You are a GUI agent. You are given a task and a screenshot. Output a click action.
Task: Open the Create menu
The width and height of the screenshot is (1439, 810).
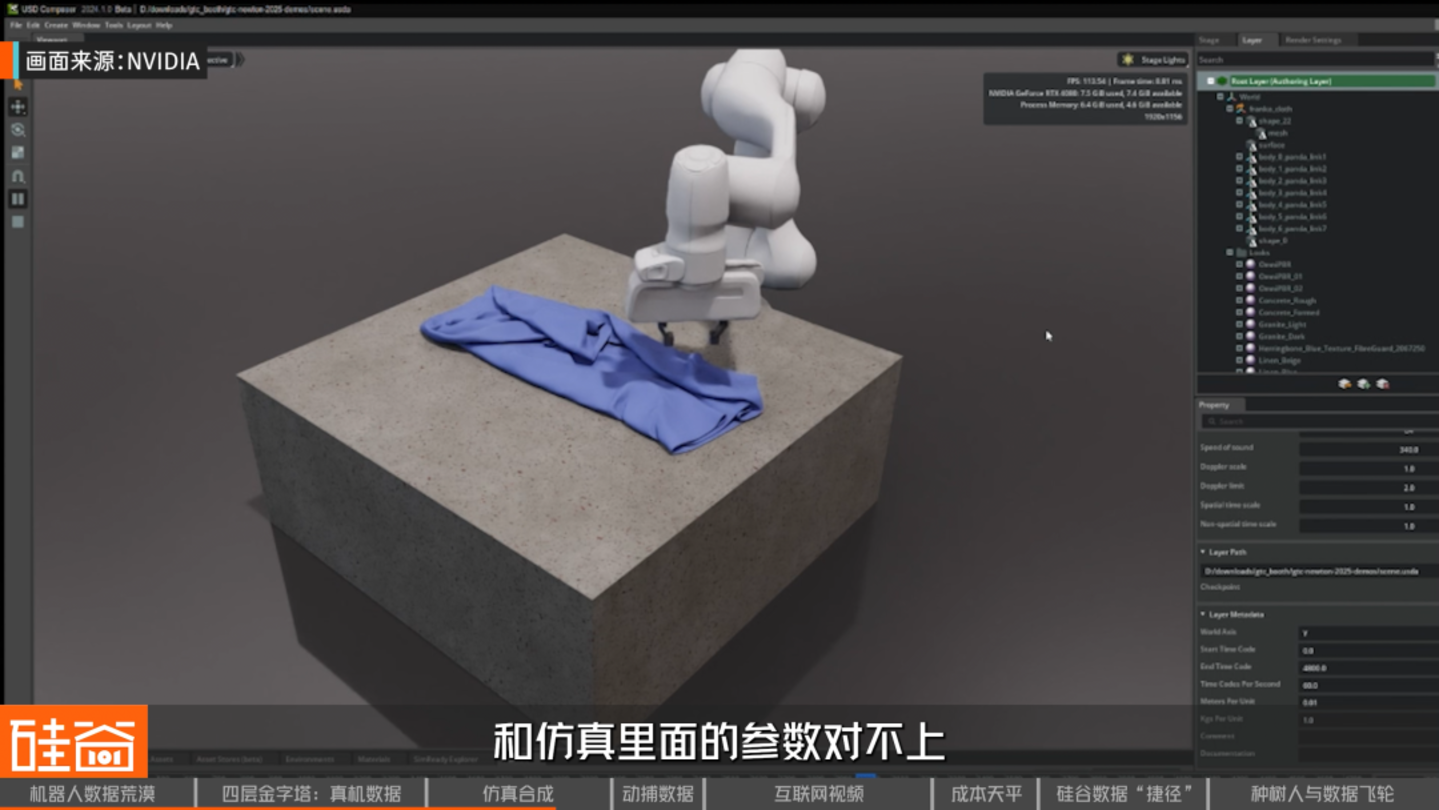click(56, 25)
